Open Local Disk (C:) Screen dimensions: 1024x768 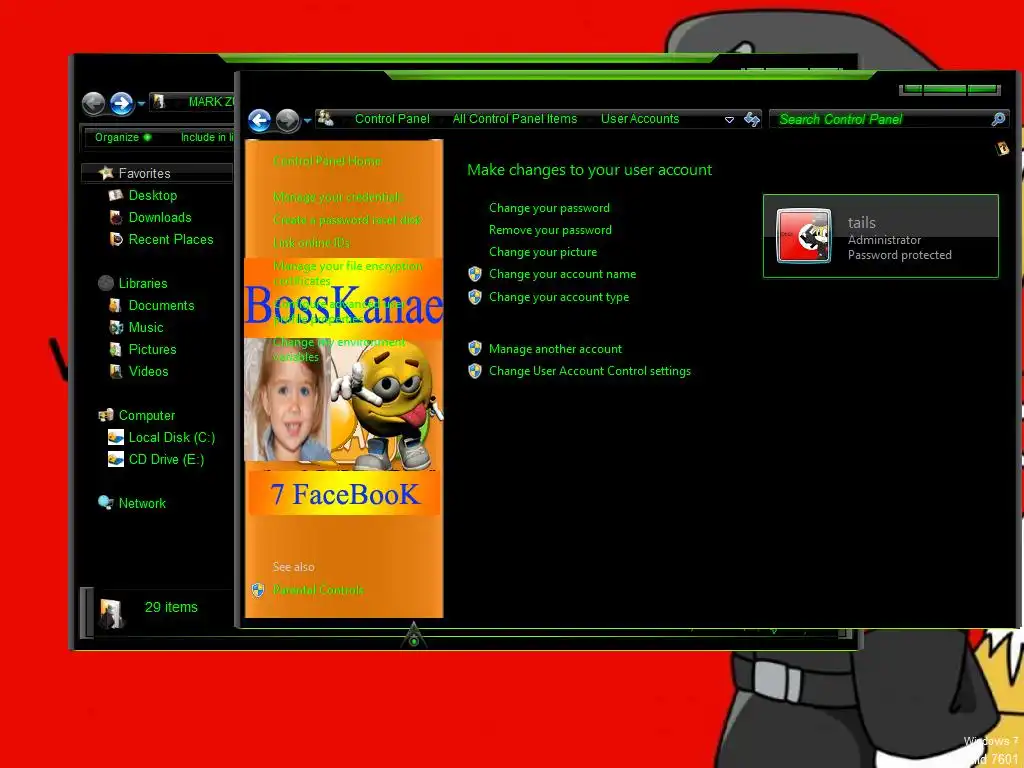[172, 438]
